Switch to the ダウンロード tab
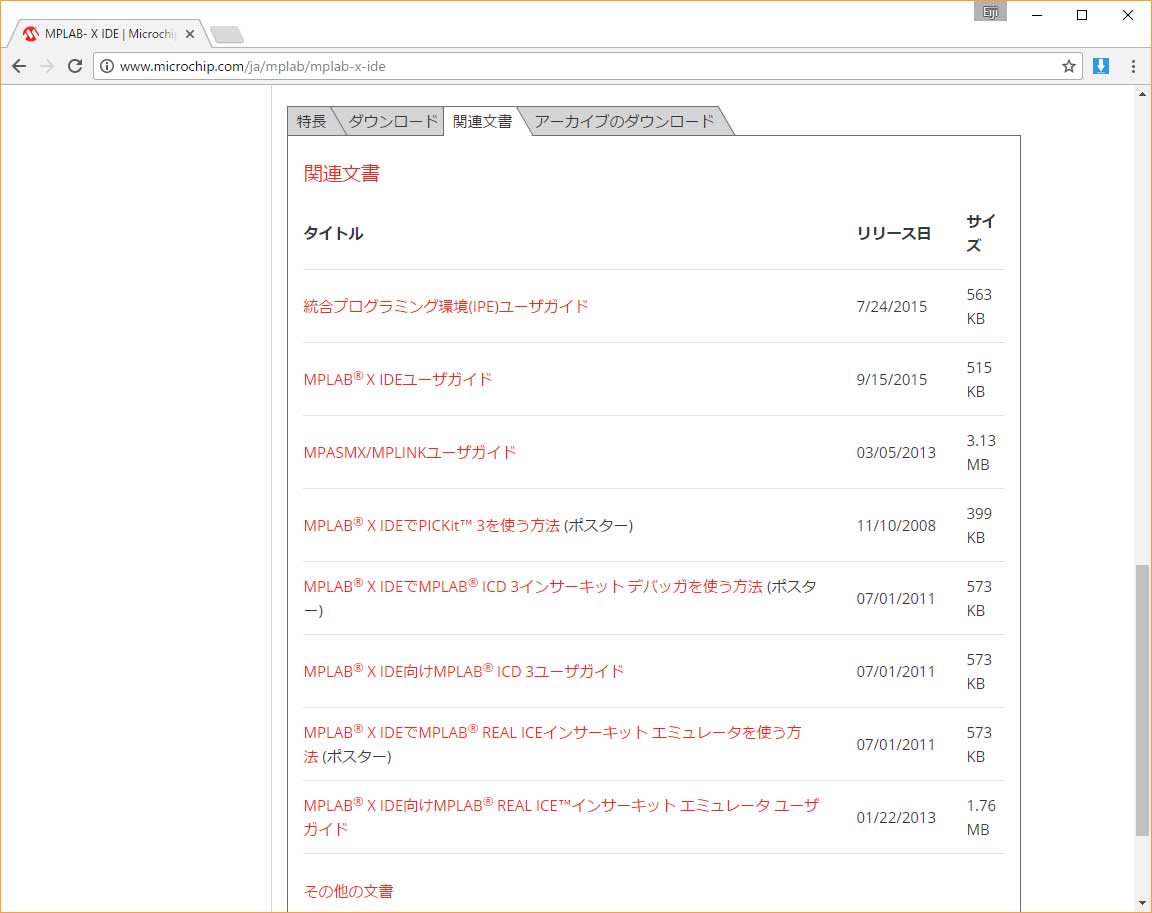Screen dimensions: 1152x913 click(392, 121)
